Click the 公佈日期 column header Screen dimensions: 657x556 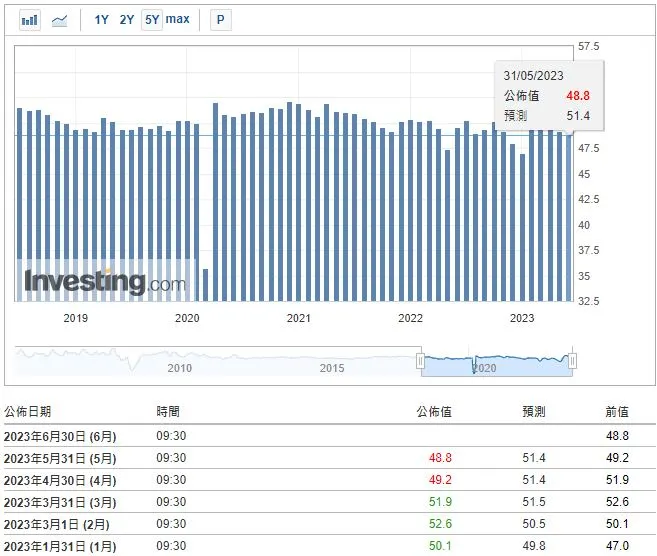tap(28, 411)
